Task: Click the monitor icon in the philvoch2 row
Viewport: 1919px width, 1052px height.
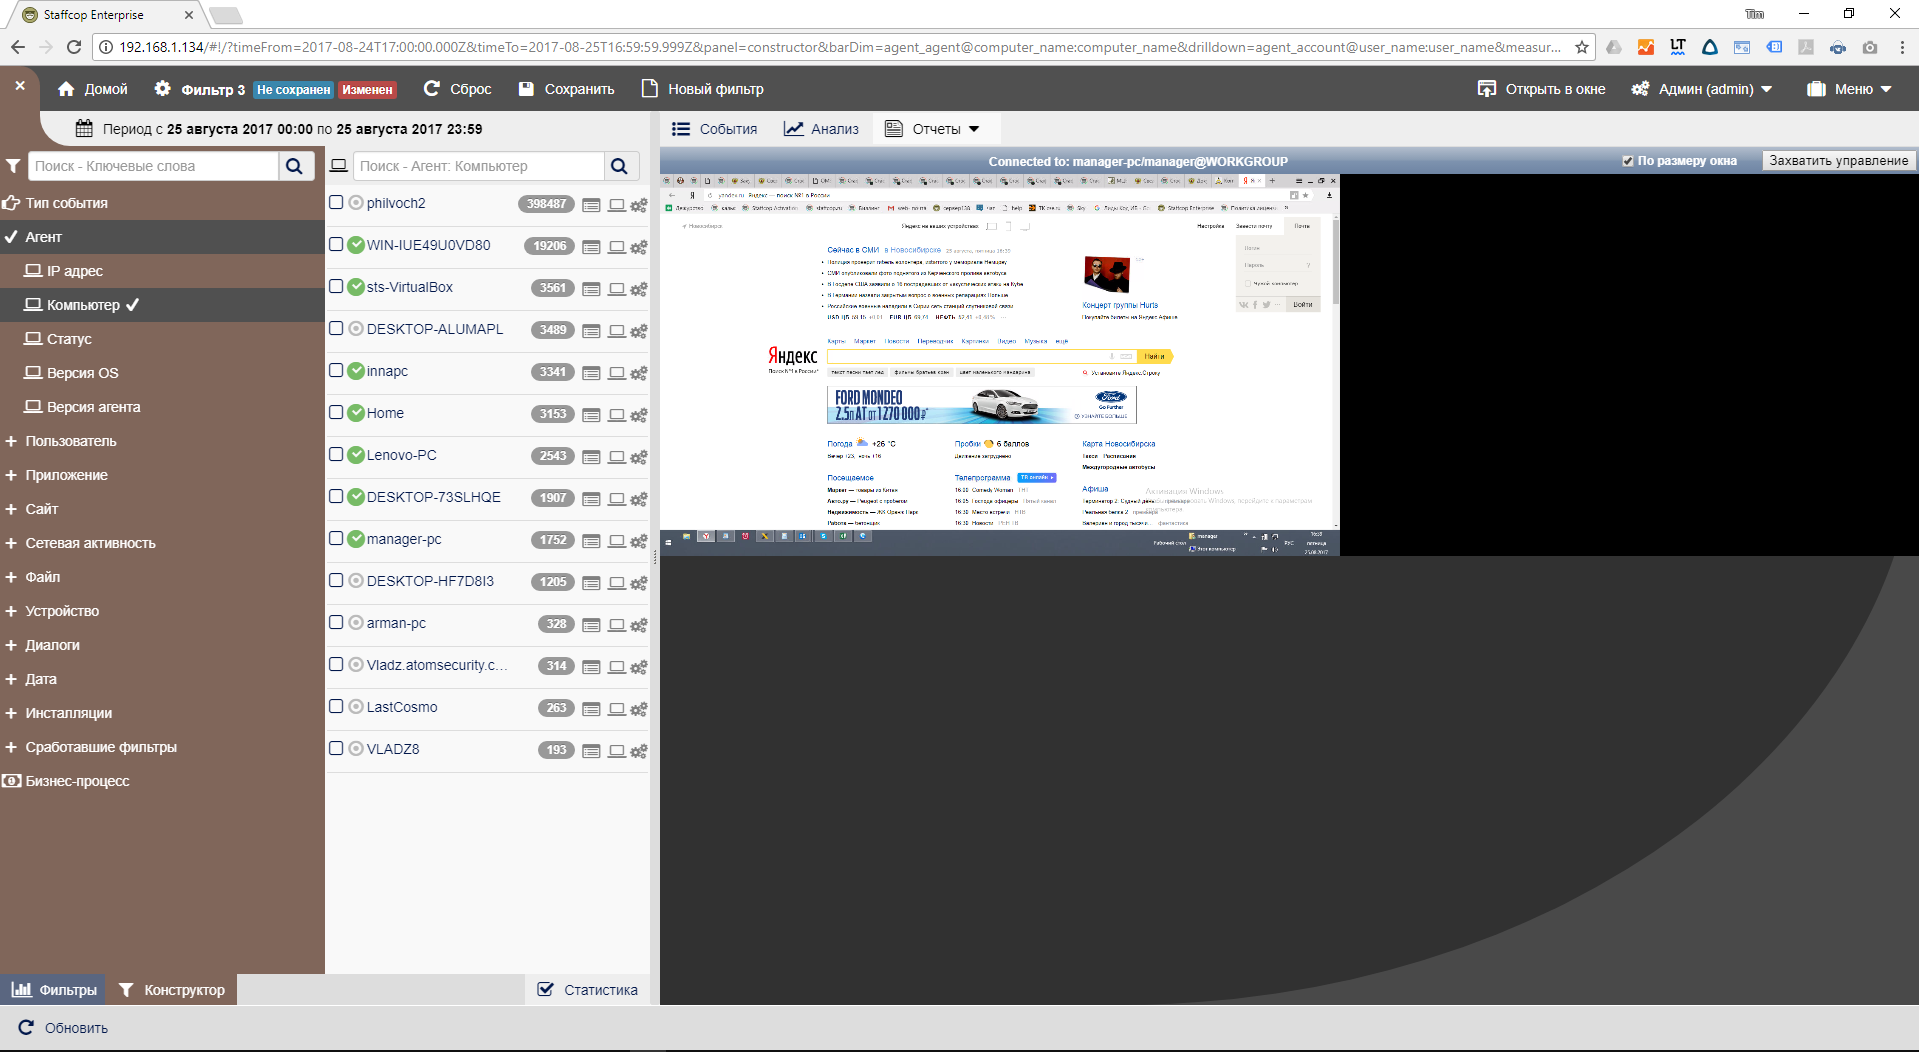Action: coord(617,205)
